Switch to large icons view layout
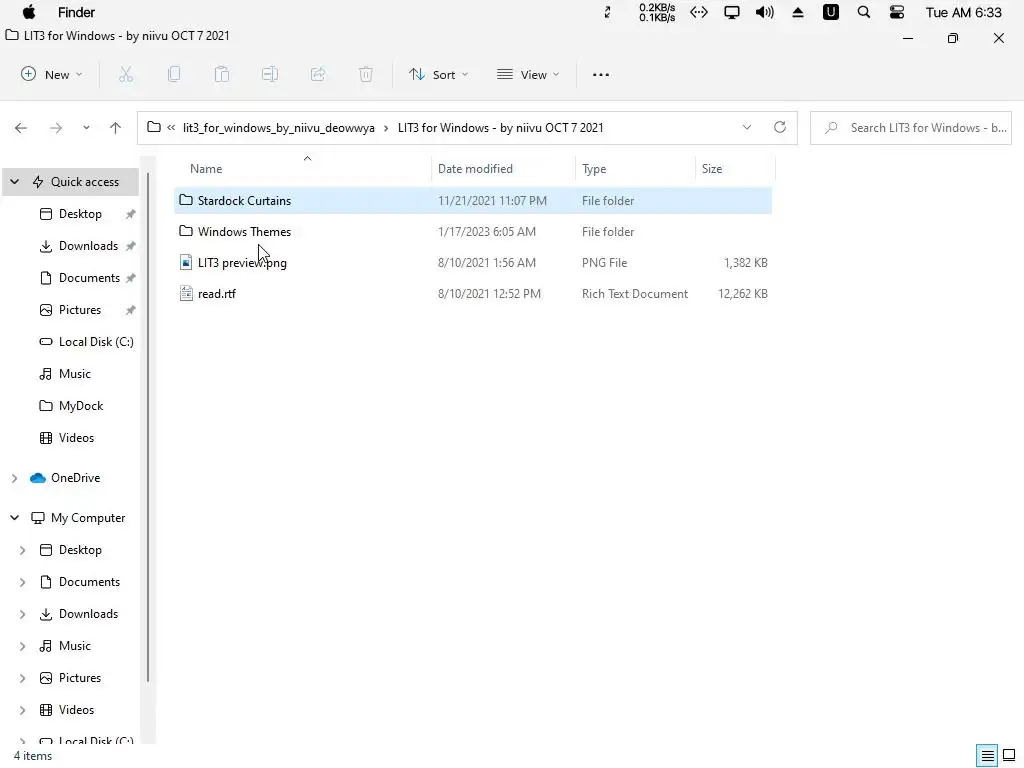The image size is (1024, 768). click(1009, 756)
